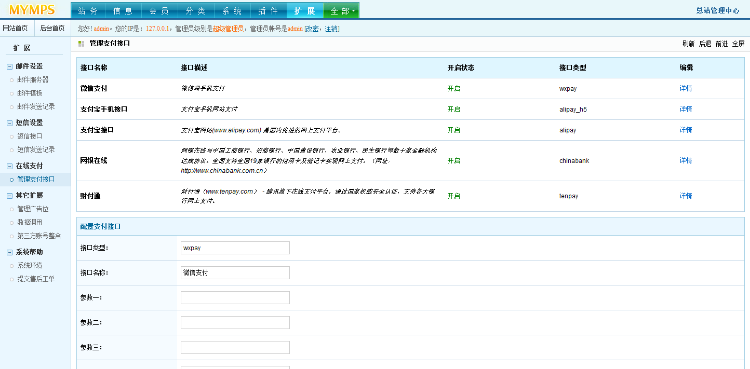This screenshot has height=369, width=750.
Task: Click 前进 forward link
Action: tap(721, 44)
